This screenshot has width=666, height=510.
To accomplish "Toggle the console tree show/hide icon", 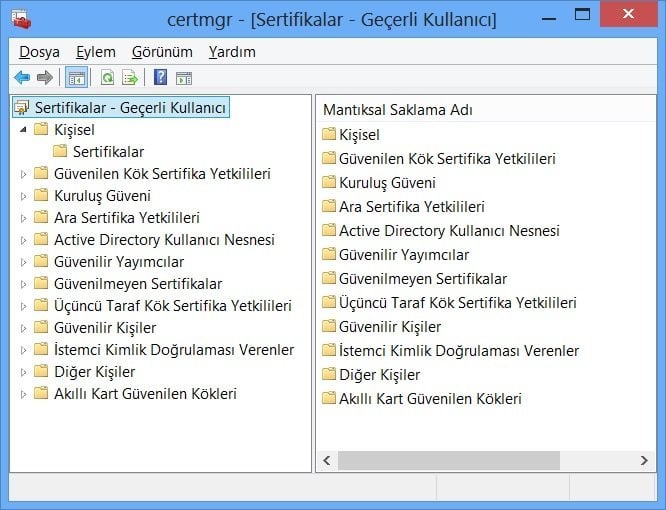I will click(x=76, y=78).
